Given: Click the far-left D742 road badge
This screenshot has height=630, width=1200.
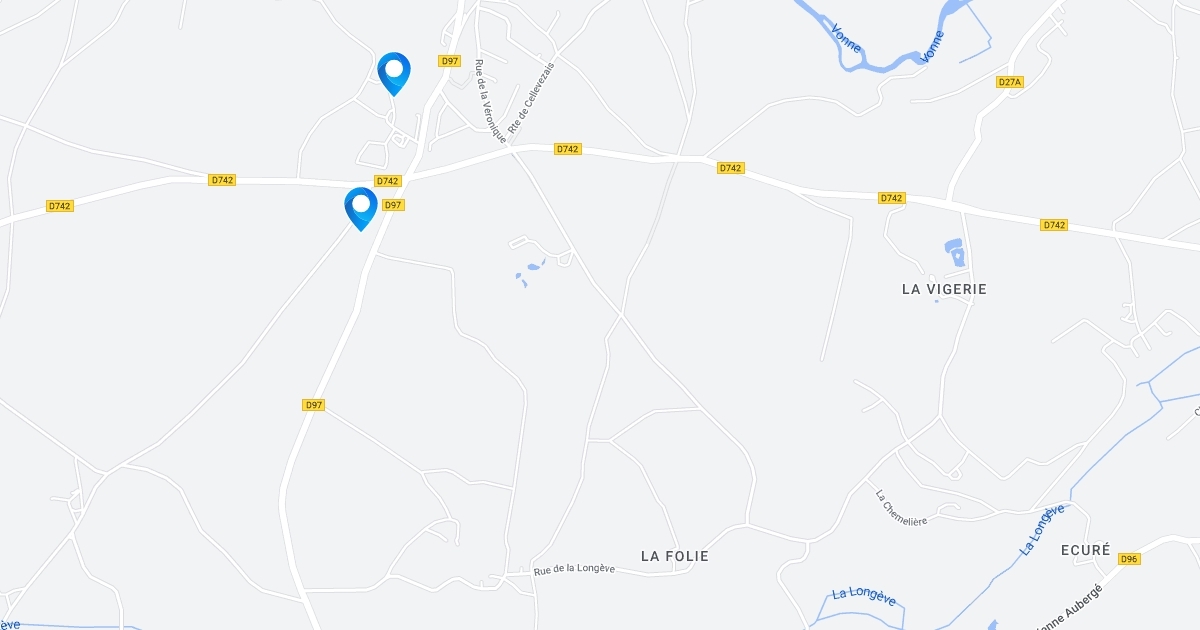Looking at the screenshot, I should click(x=60, y=206).
